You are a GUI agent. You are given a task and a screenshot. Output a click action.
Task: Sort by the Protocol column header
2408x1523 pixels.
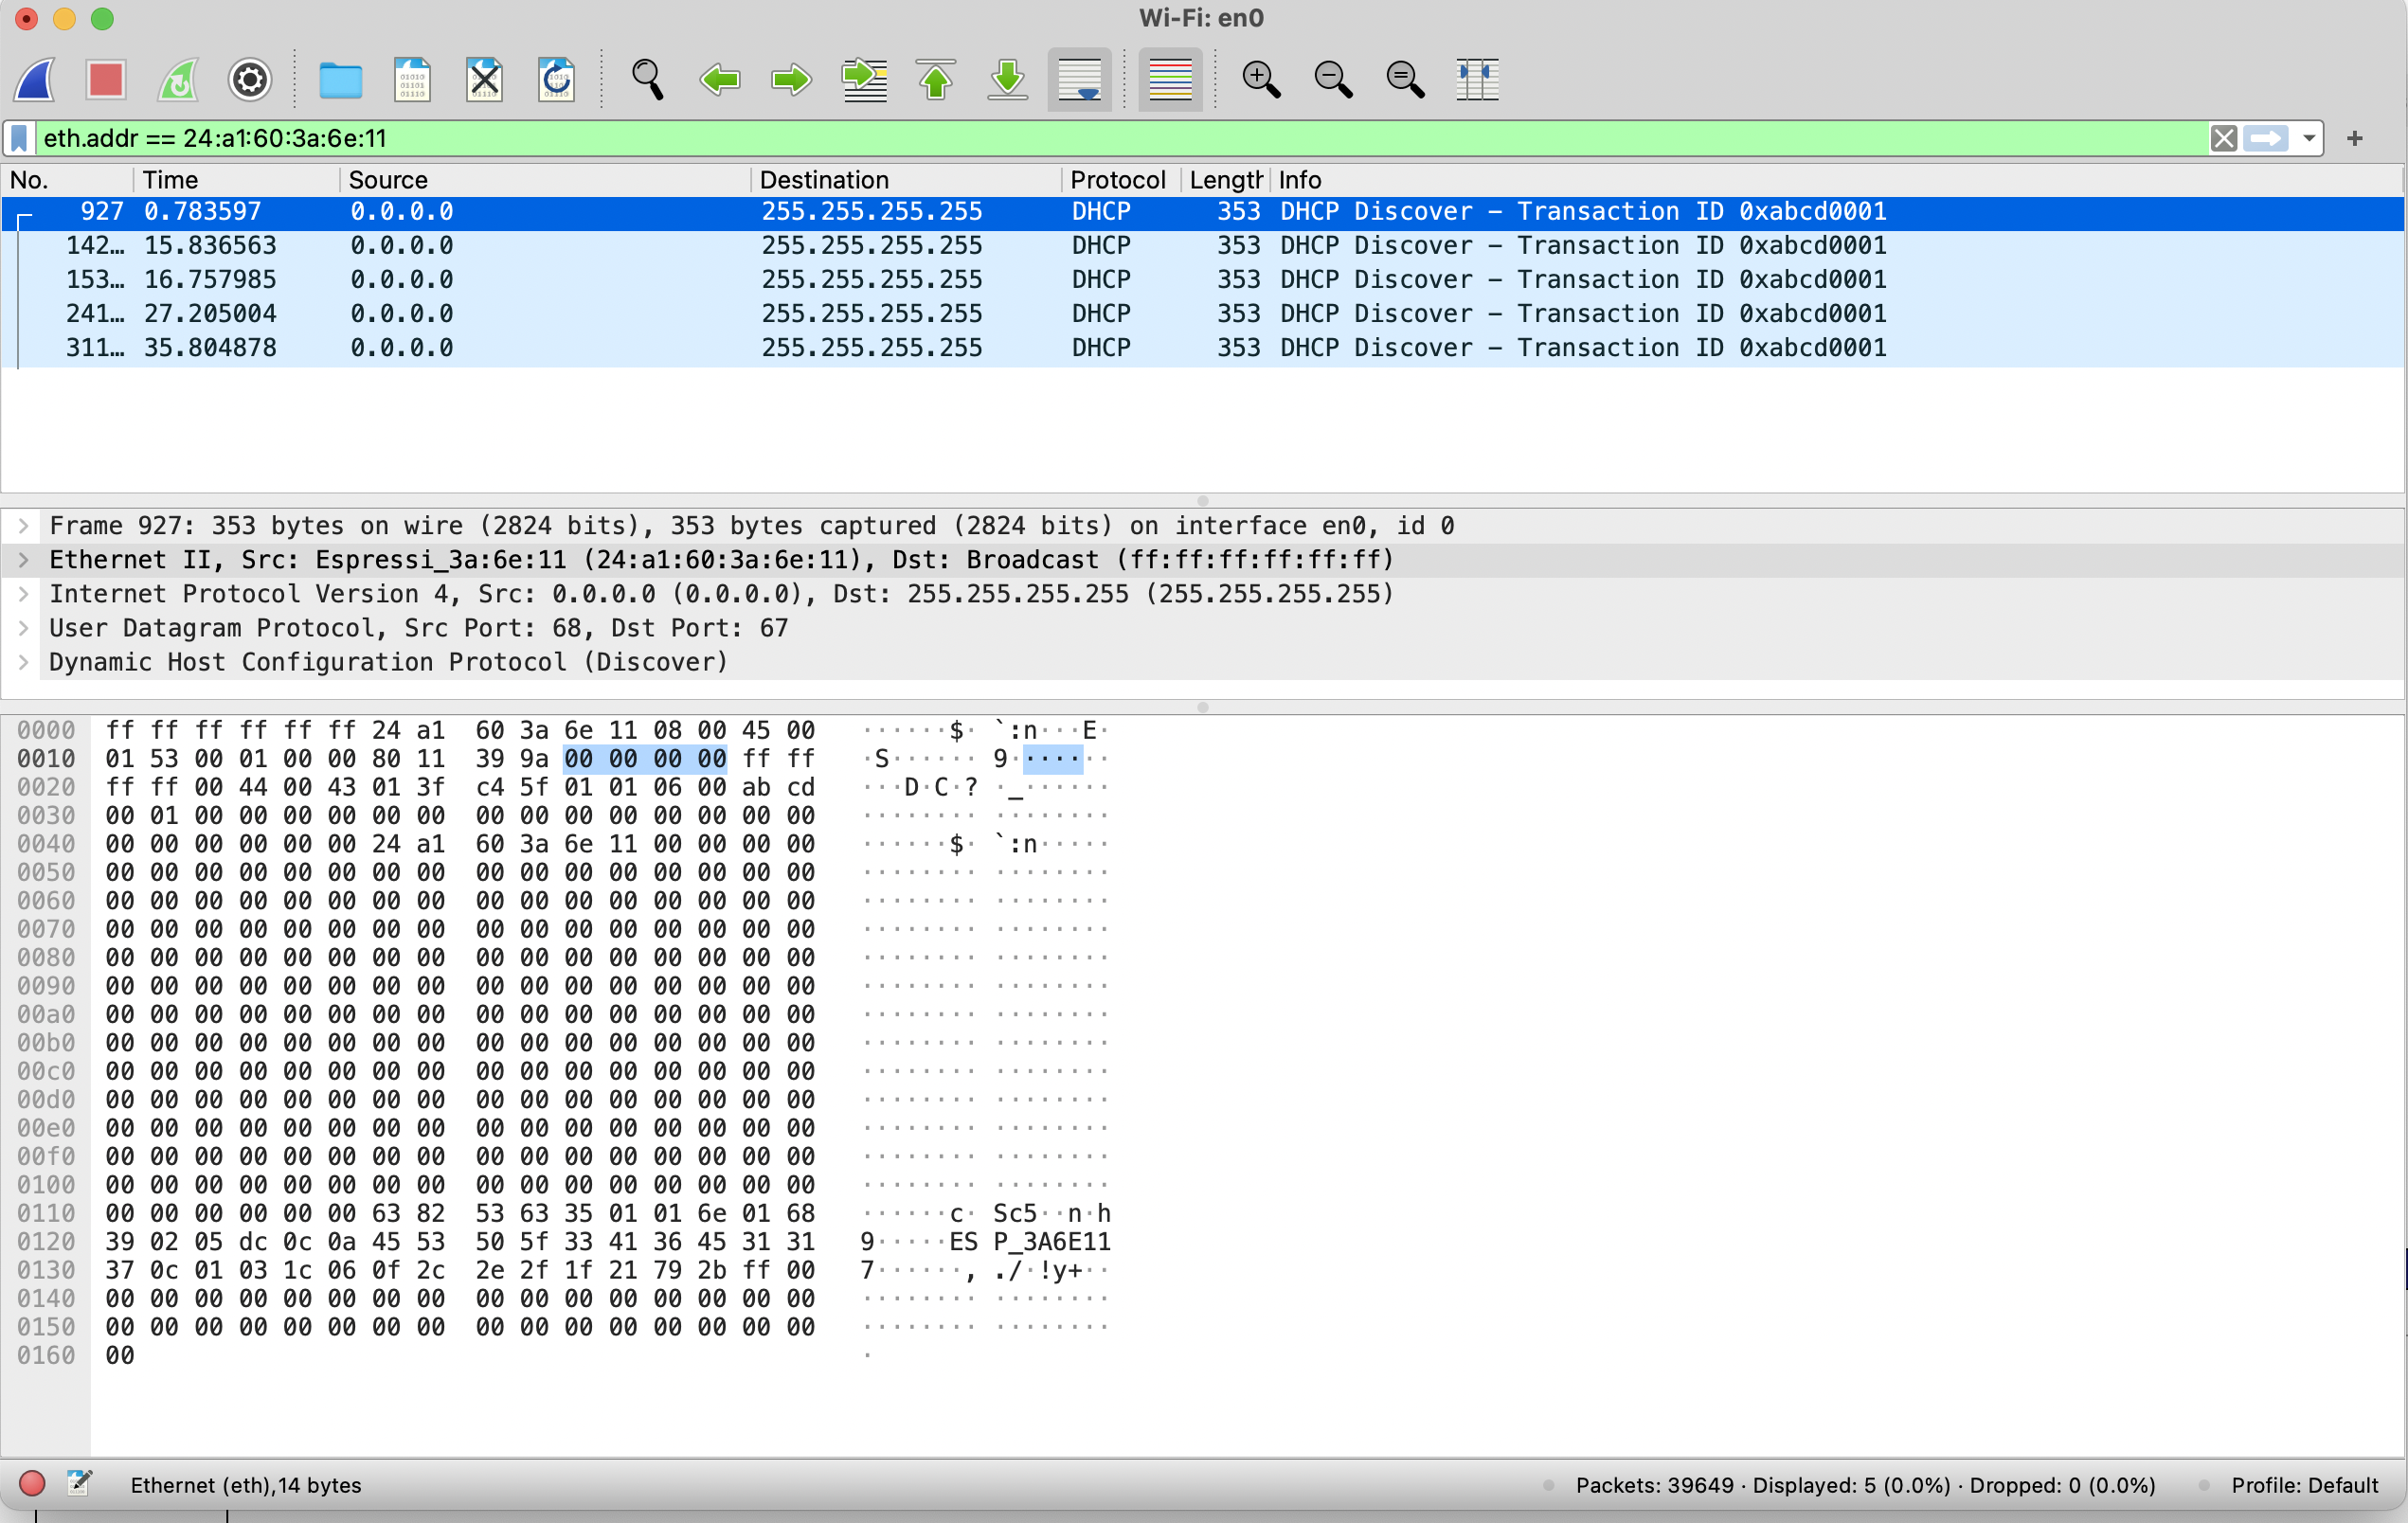[1117, 180]
